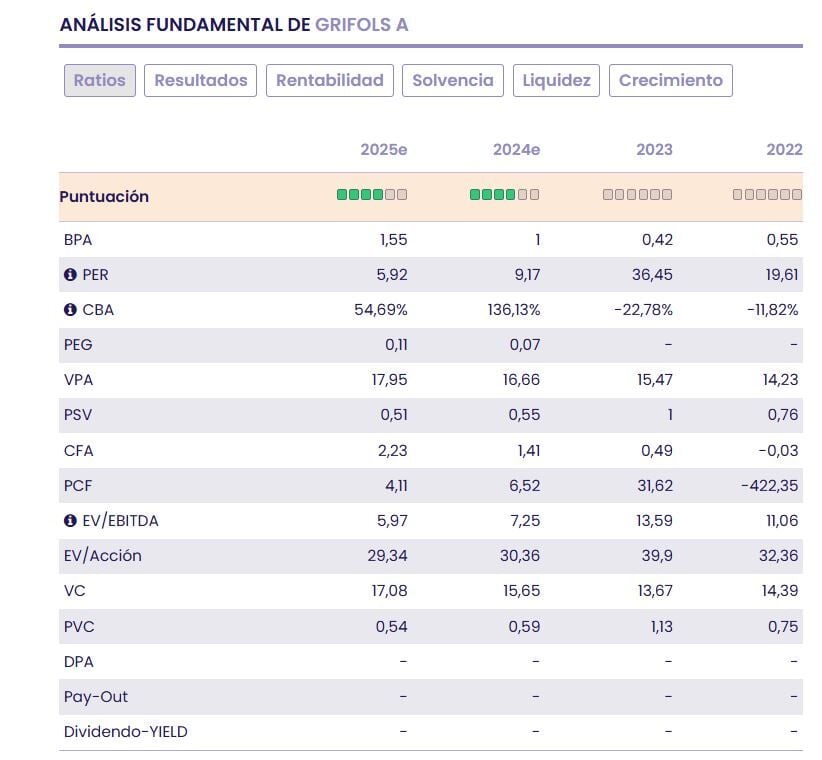Screen dimensions: 822x760
Task: Go to the Liquidez tab
Action: 556,81
